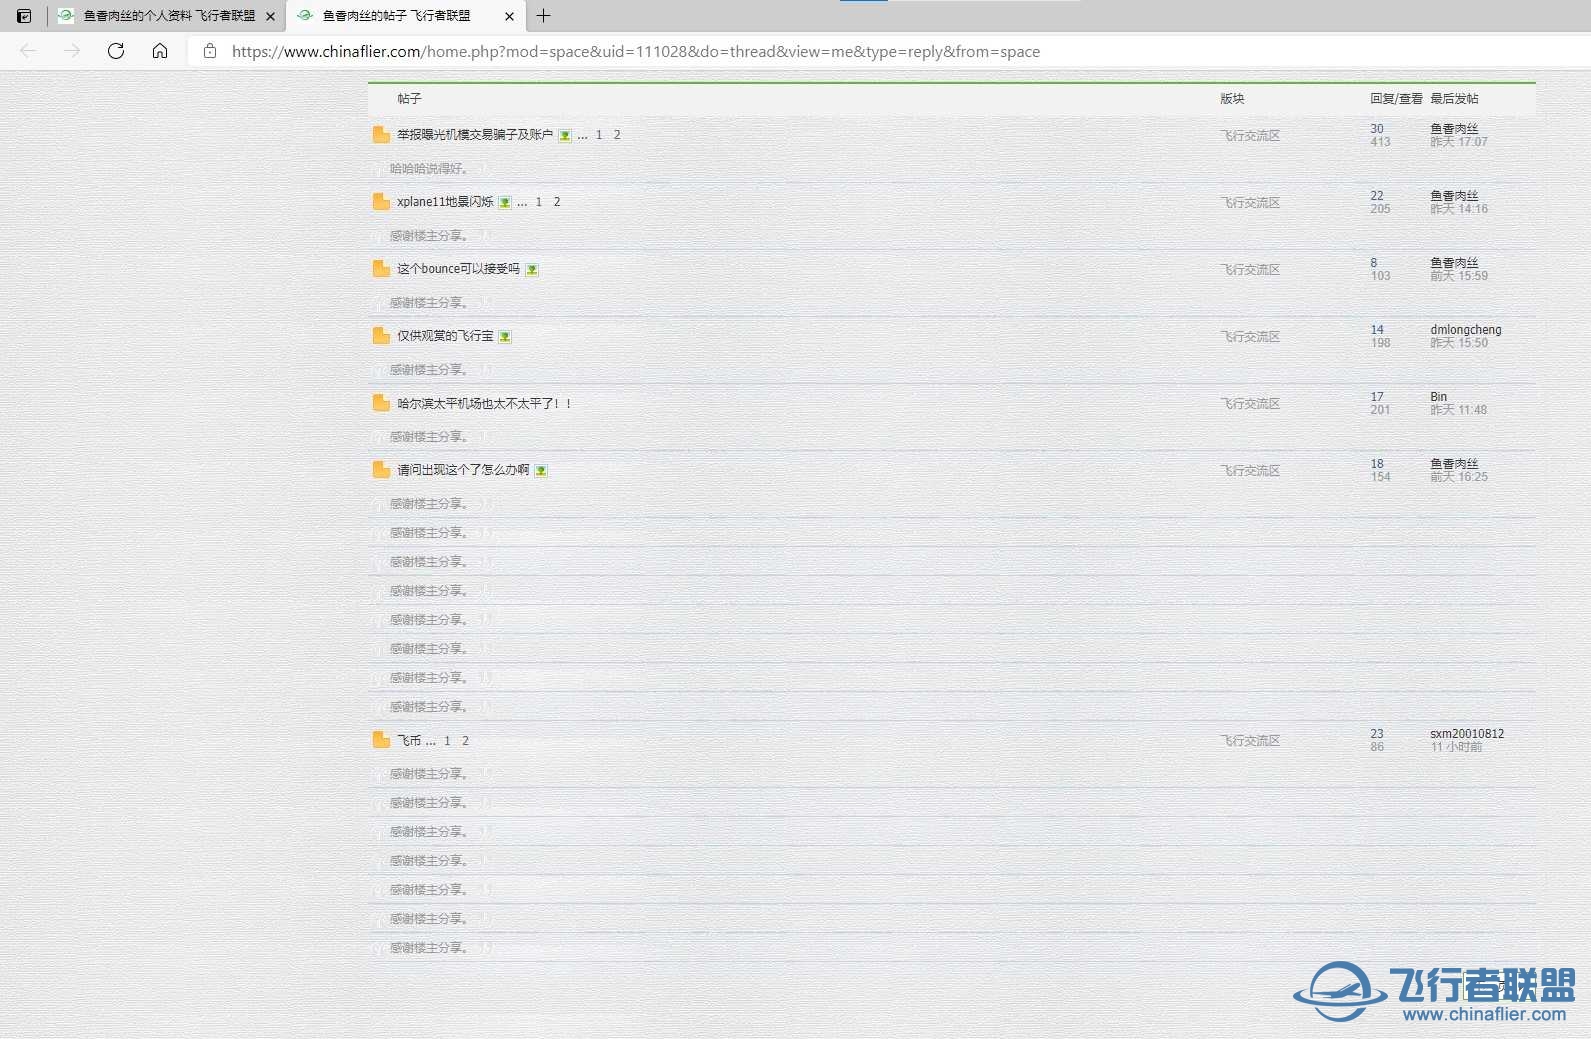Open the browser home page icon
Viewport: 1591px width, 1039px height.
160,51
